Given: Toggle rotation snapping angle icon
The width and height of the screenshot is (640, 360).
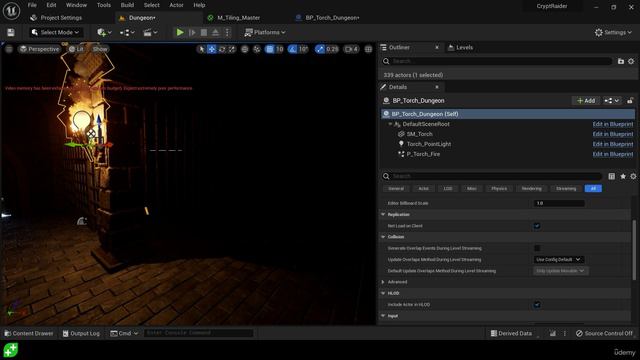Looking at the screenshot, I should pos(293,49).
